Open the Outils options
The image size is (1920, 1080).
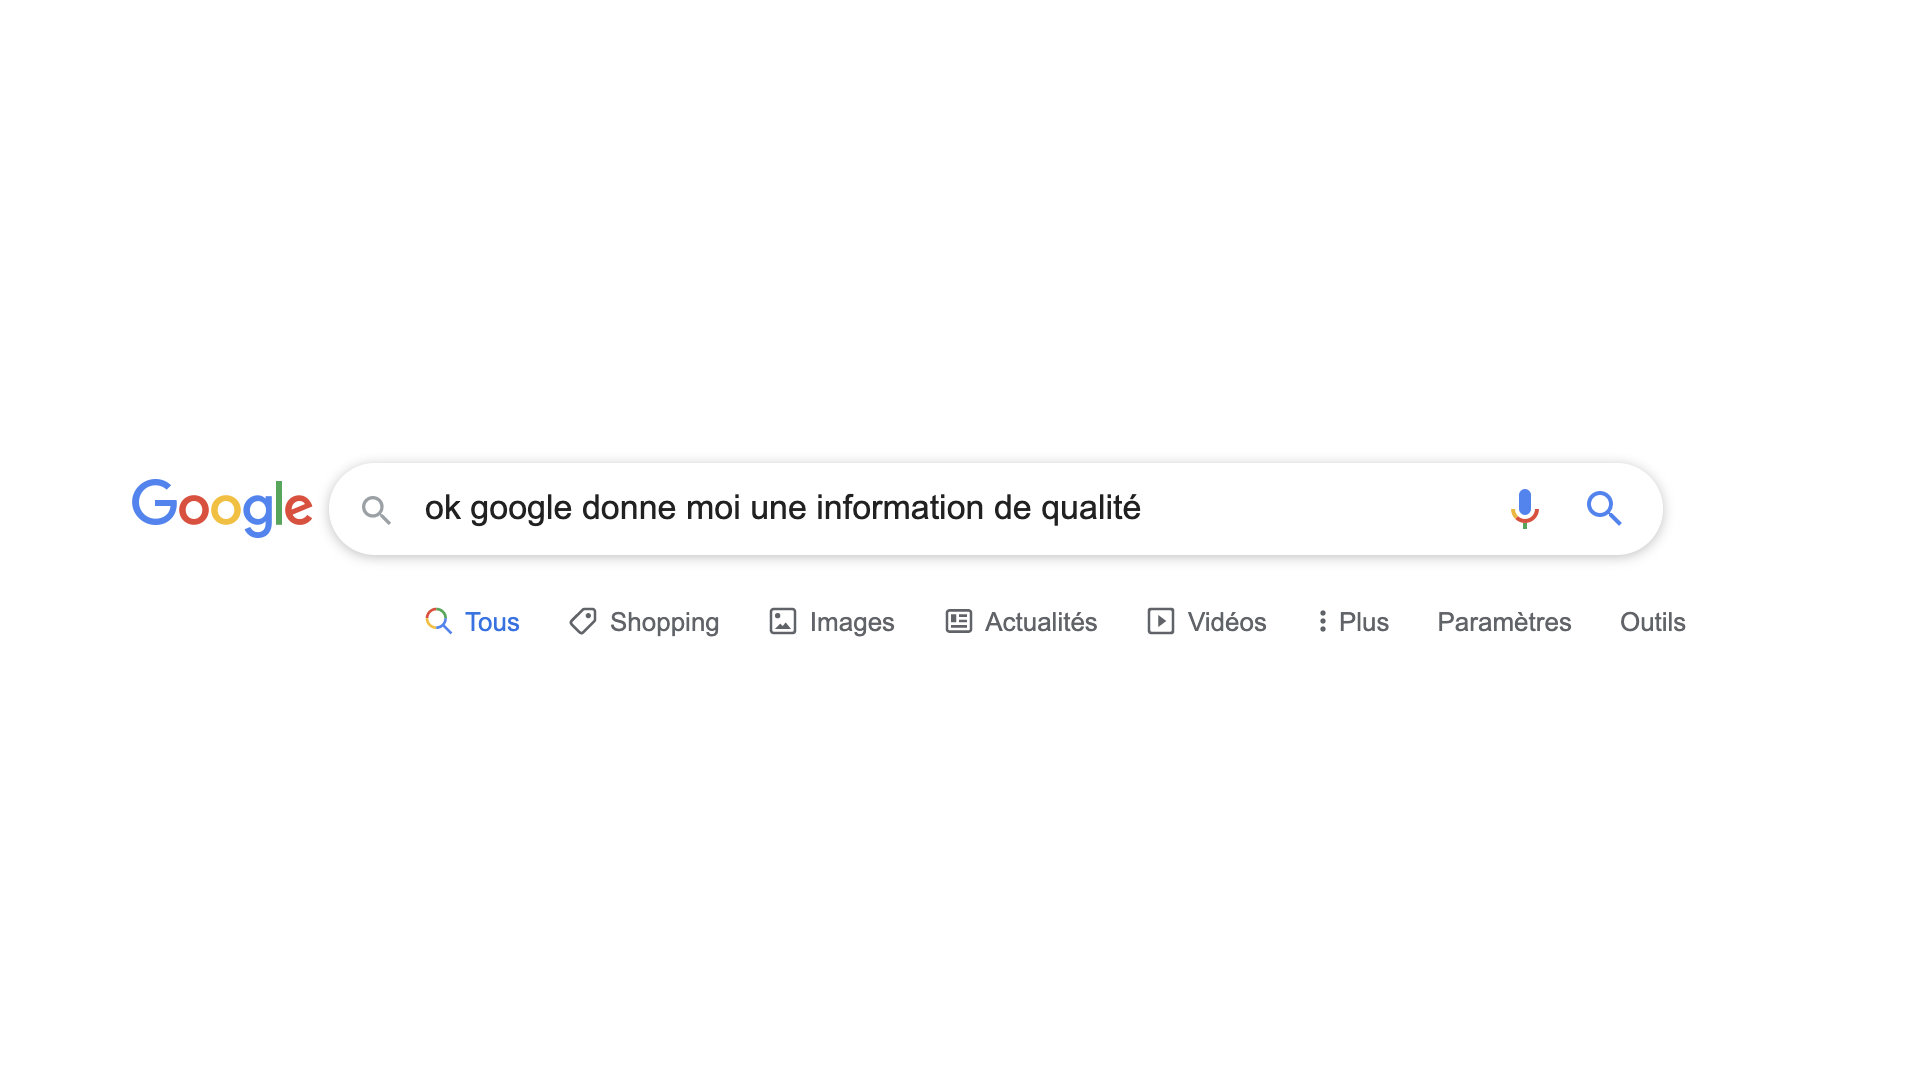[x=1653, y=622]
